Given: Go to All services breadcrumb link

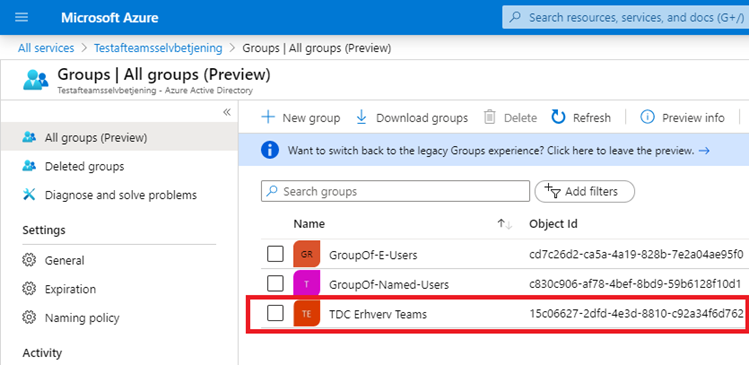Looking at the screenshot, I should (x=46, y=48).
